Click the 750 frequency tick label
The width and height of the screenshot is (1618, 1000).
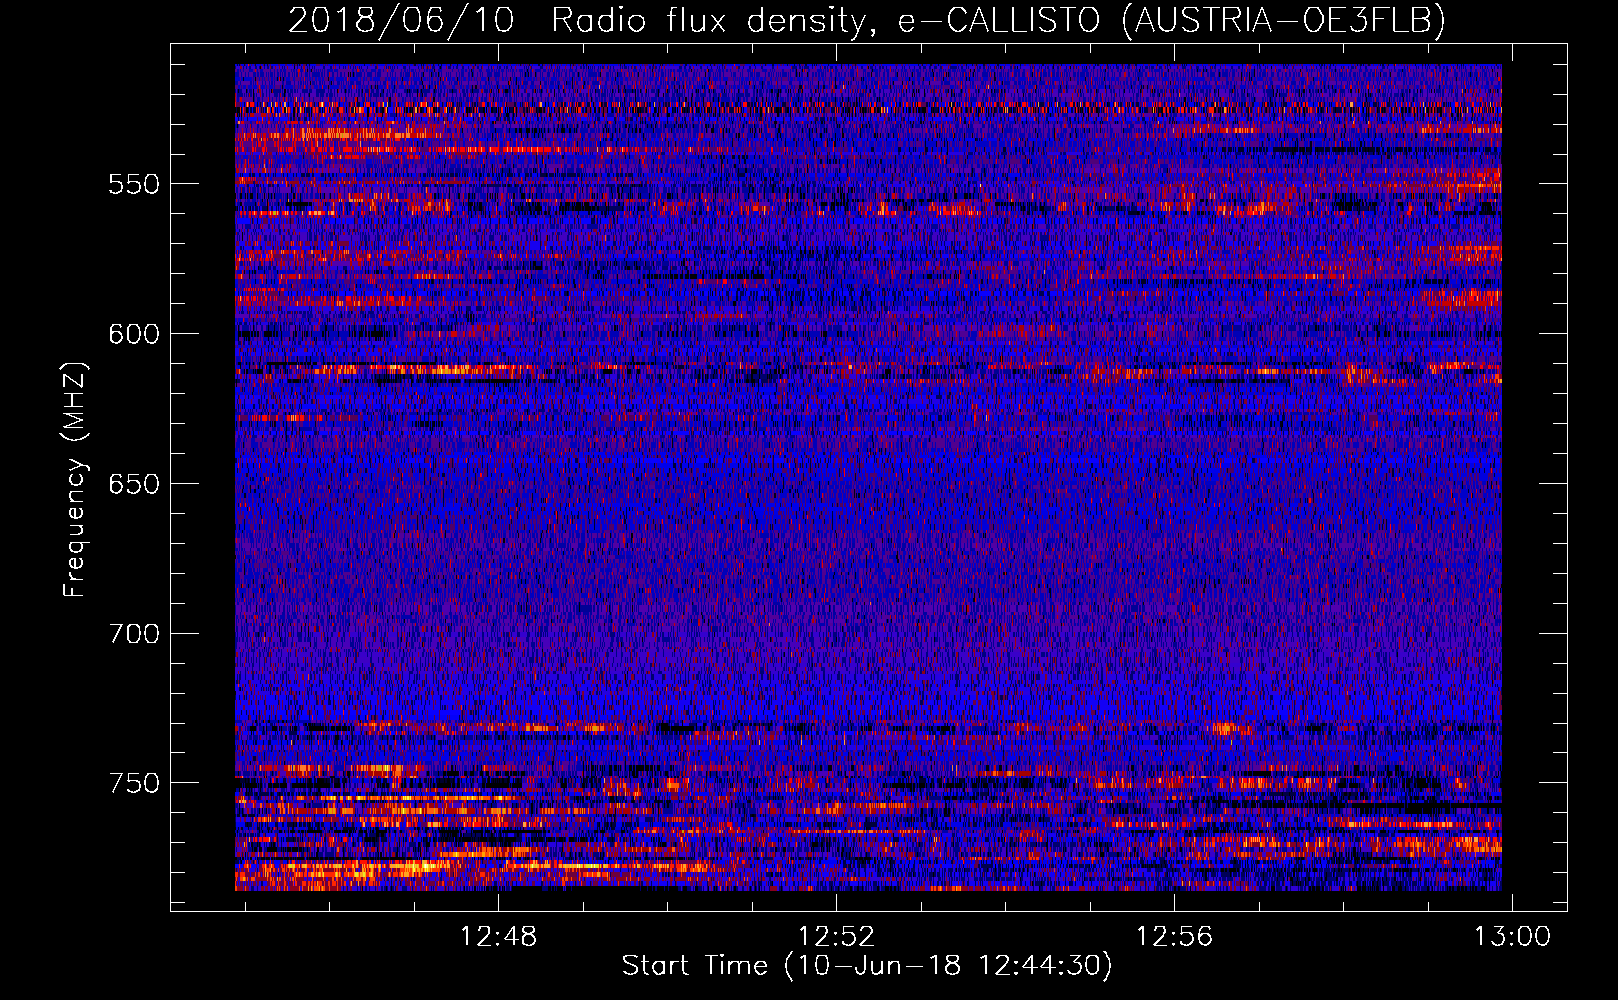(x=134, y=783)
